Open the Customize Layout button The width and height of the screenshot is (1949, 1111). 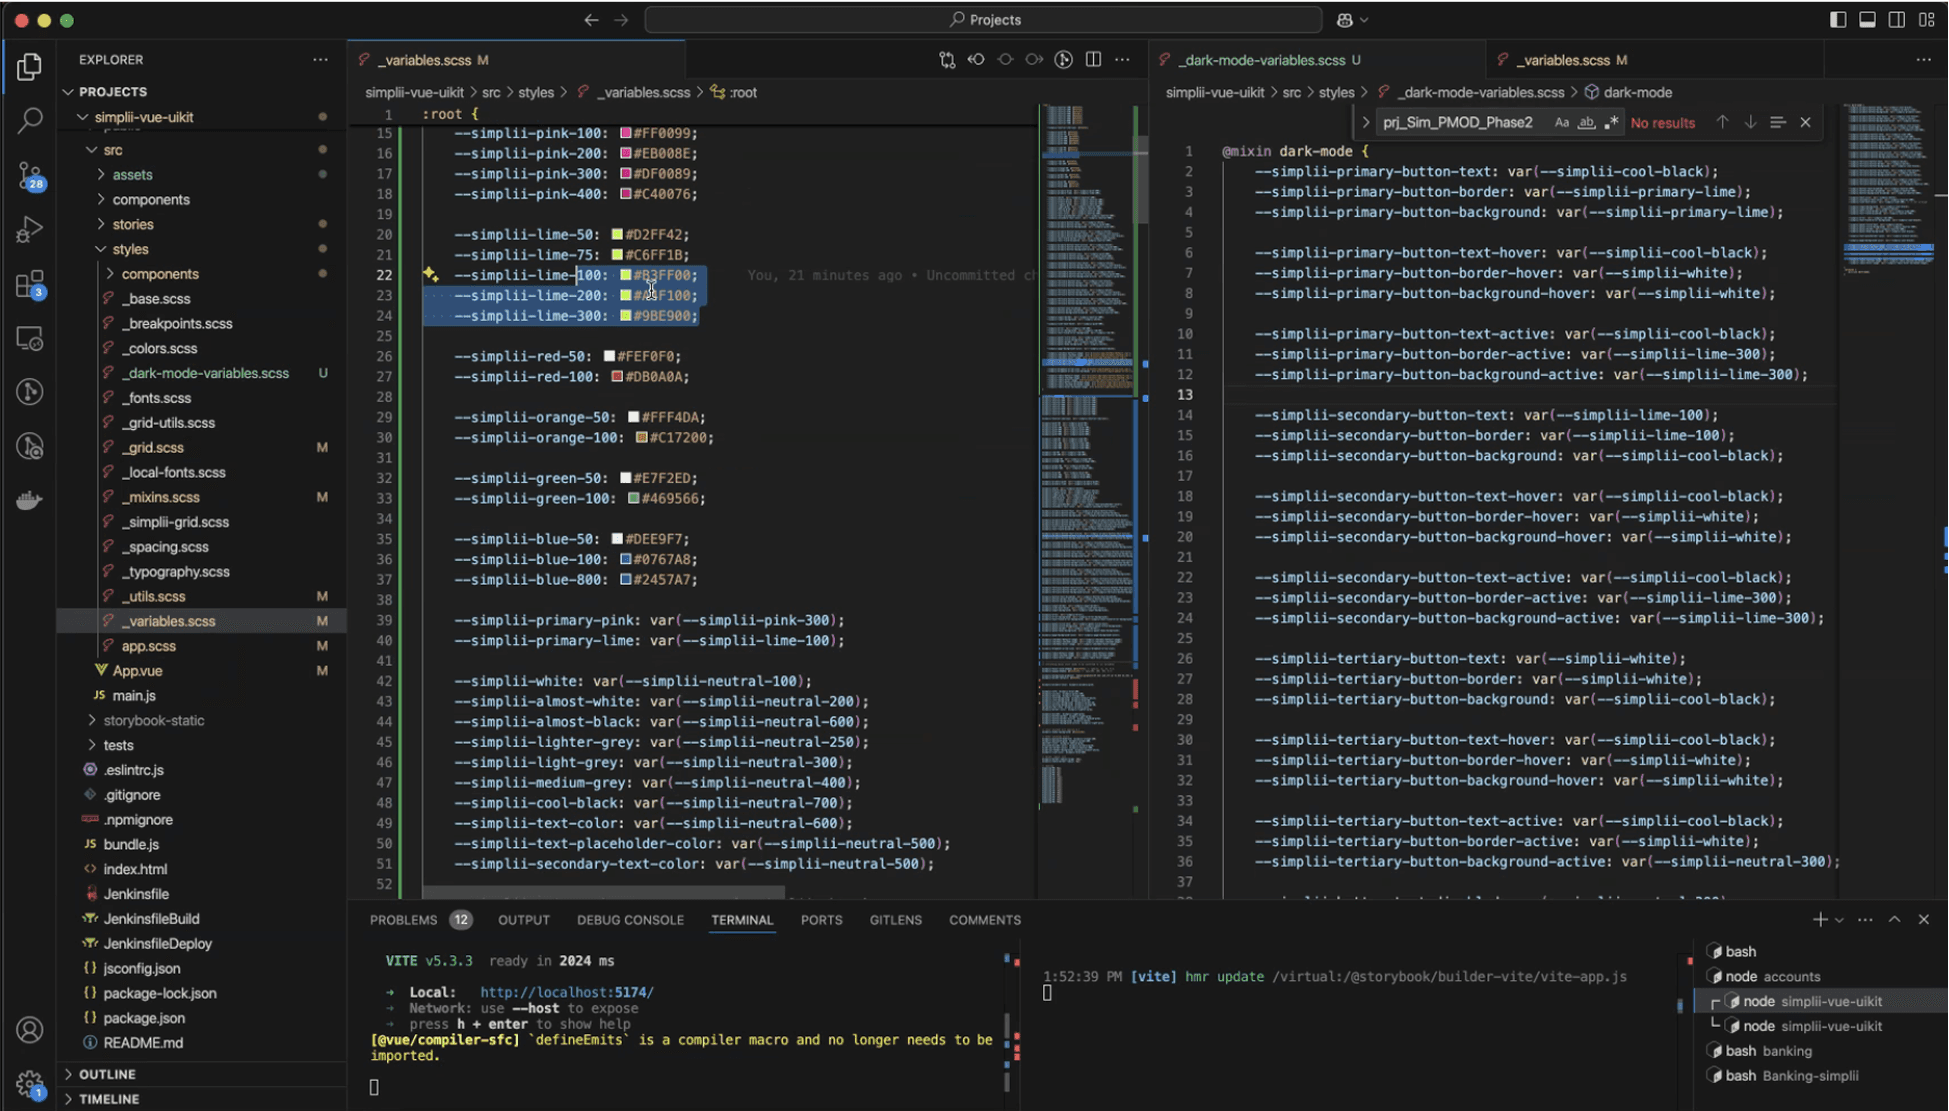pyautogui.click(x=1926, y=20)
